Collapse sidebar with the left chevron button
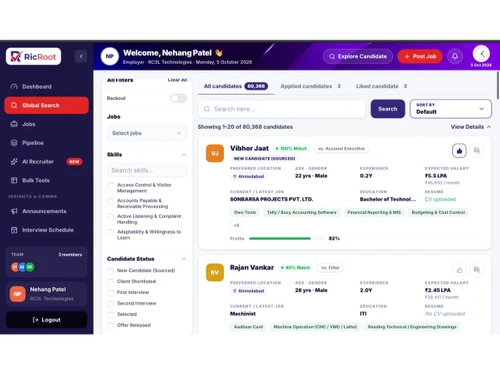The height and width of the screenshot is (375, 500). coord(81,56)
